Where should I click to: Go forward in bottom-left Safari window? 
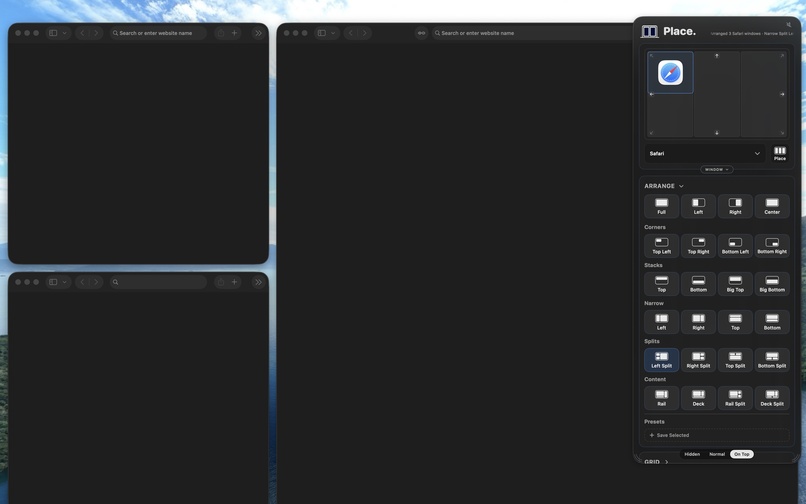point(96,282)
